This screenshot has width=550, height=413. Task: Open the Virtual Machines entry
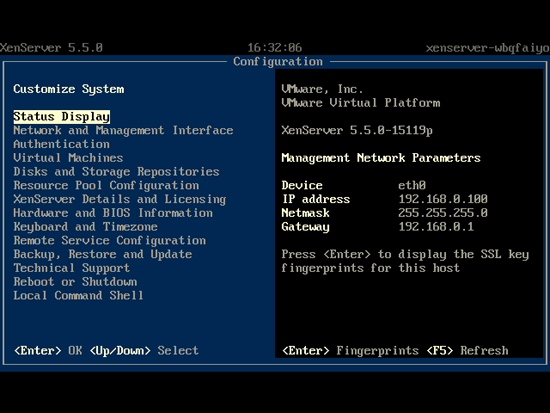point(68,158)
